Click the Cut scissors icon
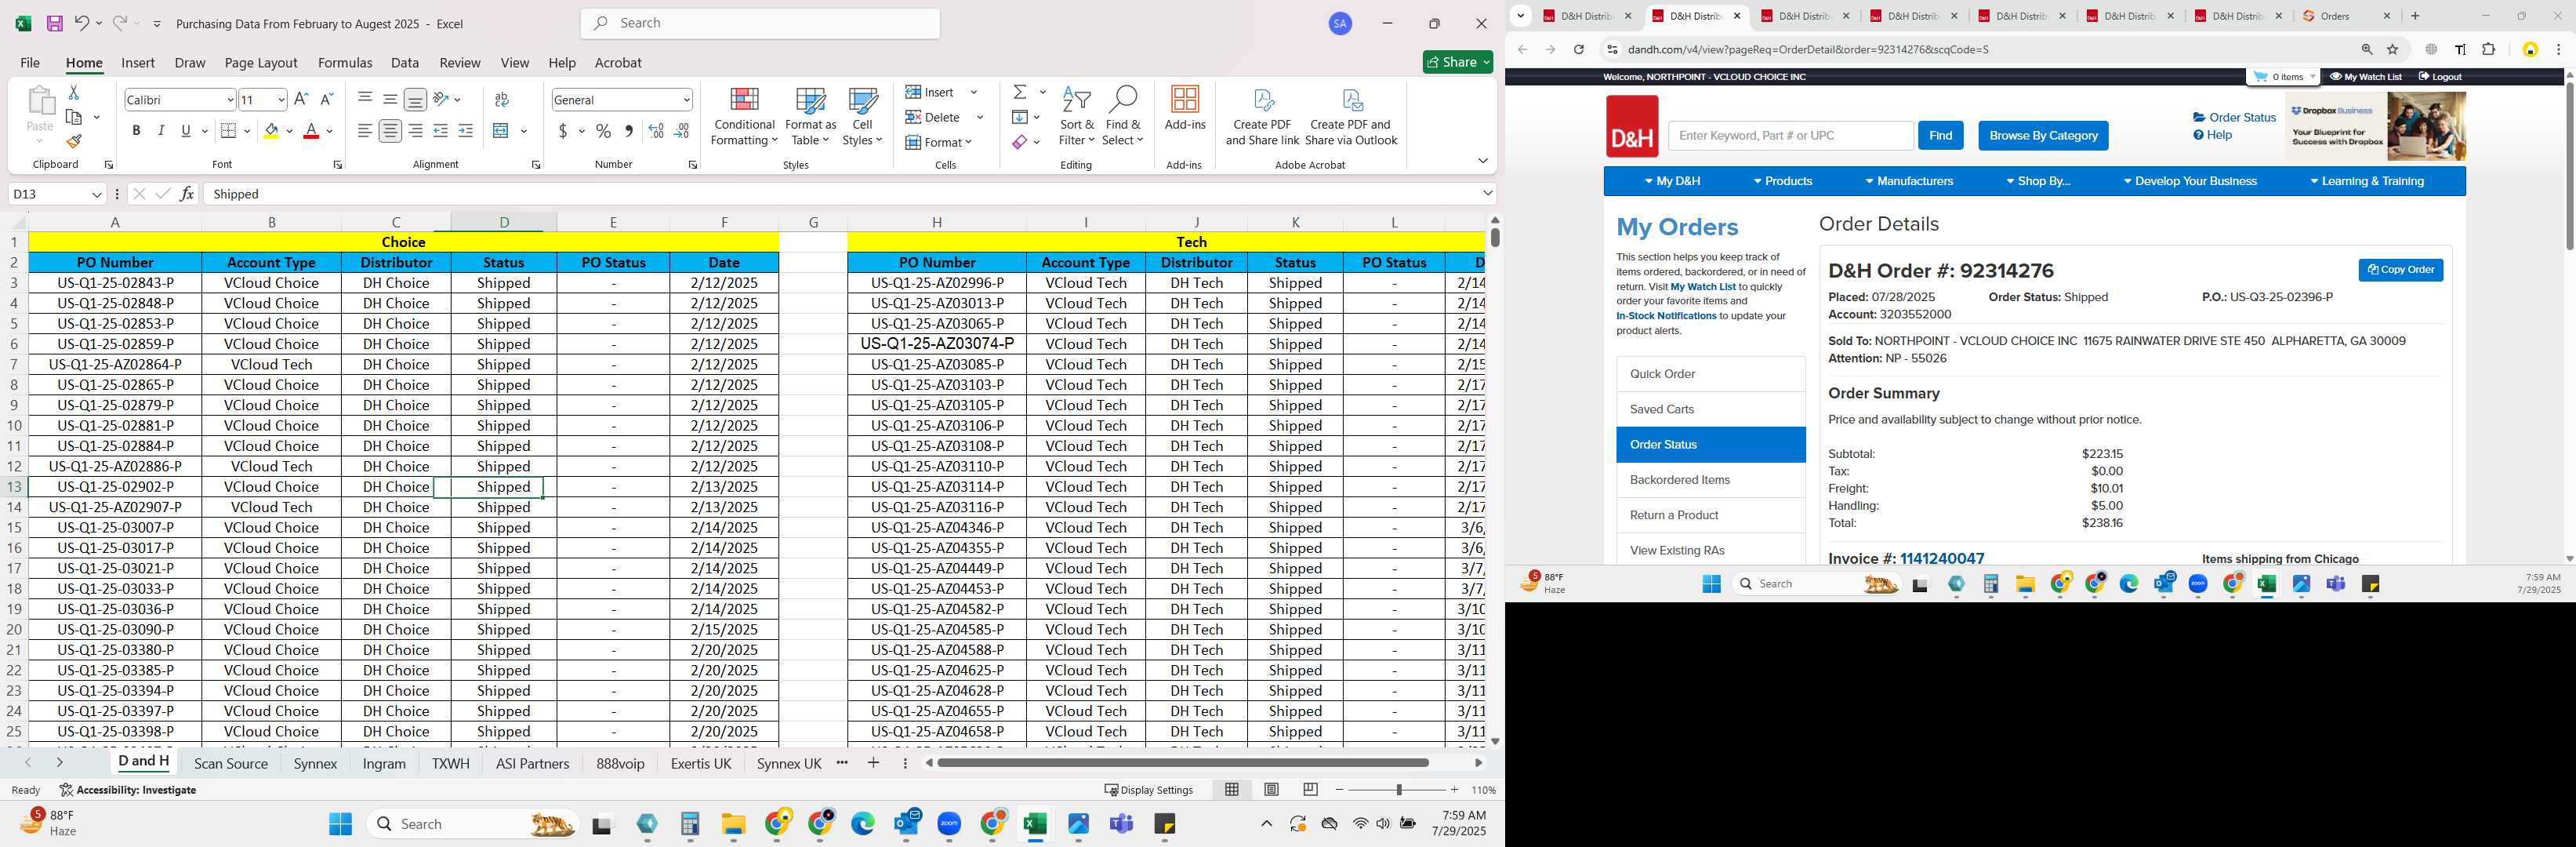 click(x=73, y=92)
